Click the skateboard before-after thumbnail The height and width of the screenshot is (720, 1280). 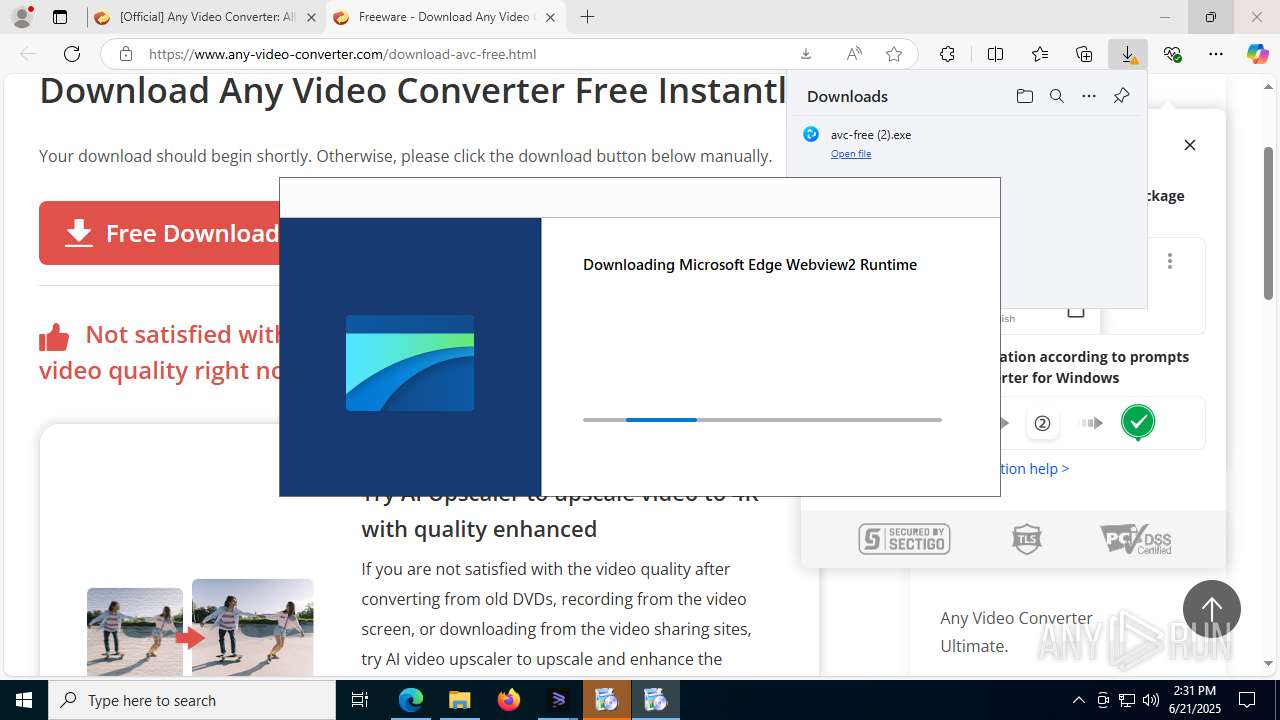point(200,627)
